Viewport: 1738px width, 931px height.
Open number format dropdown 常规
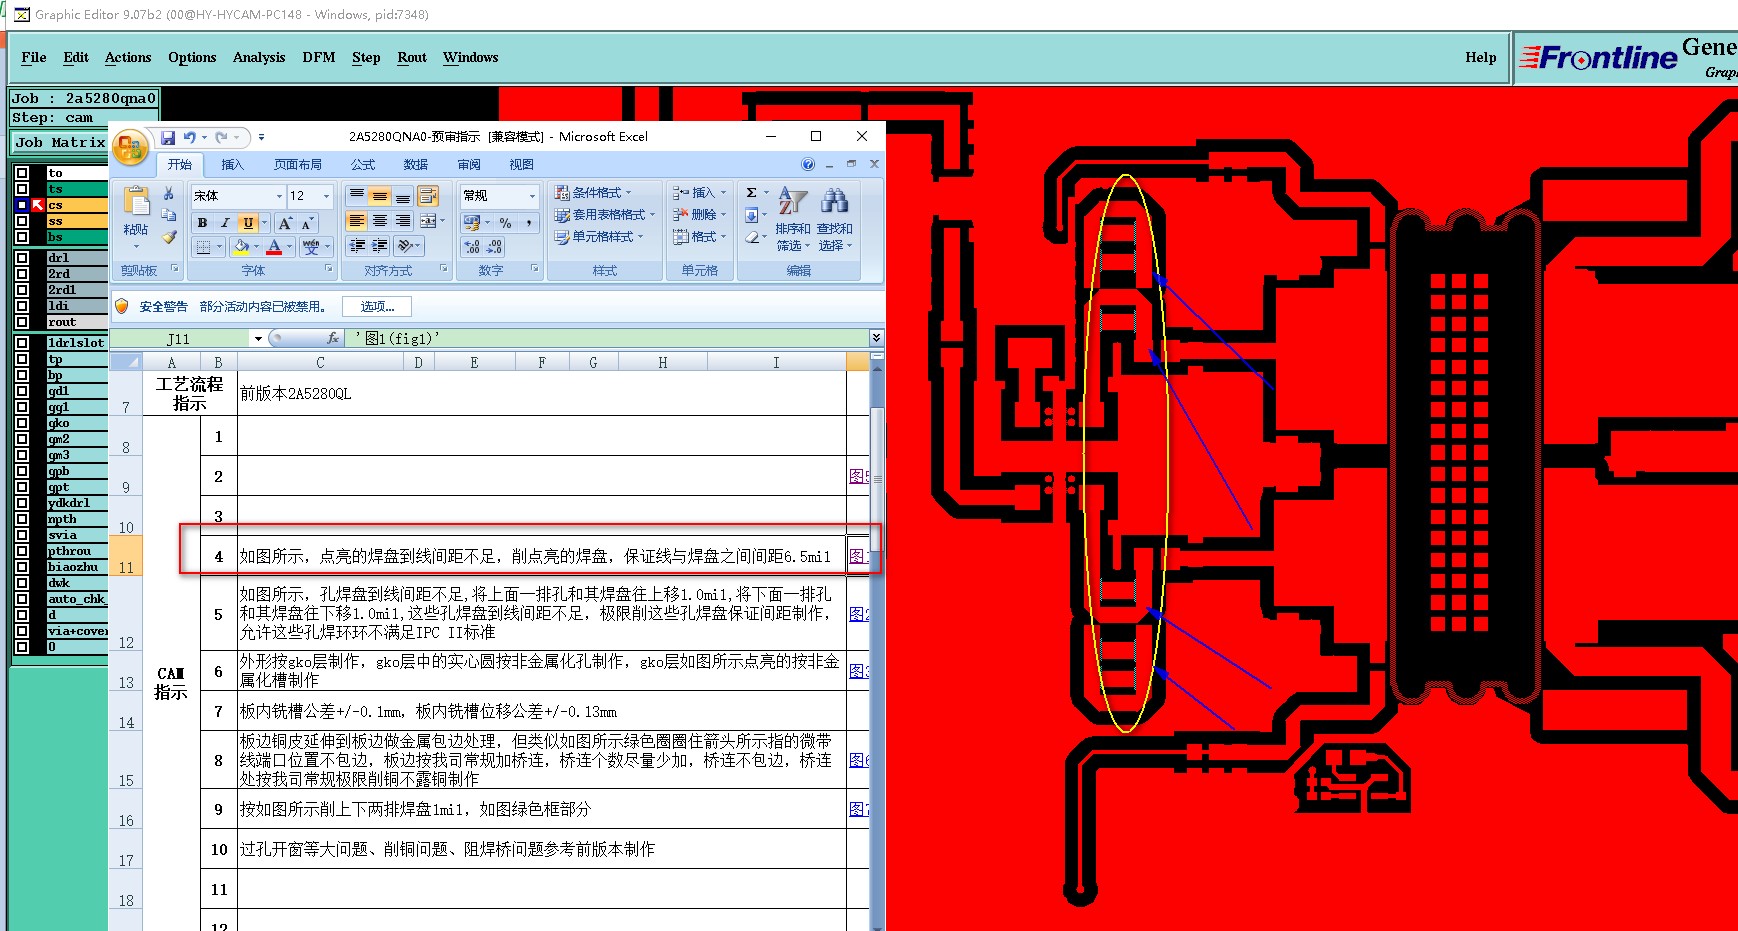pos(532,196)
